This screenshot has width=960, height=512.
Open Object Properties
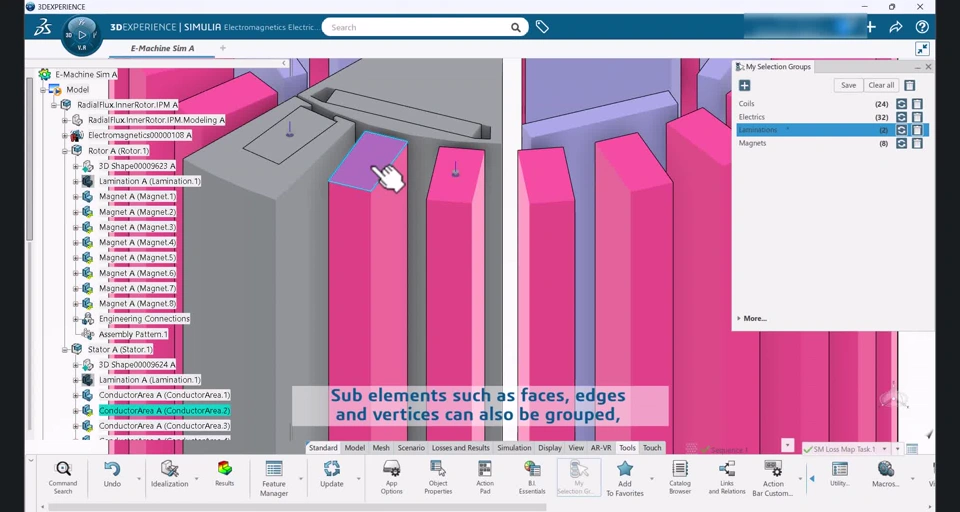(x=438, y=478)
